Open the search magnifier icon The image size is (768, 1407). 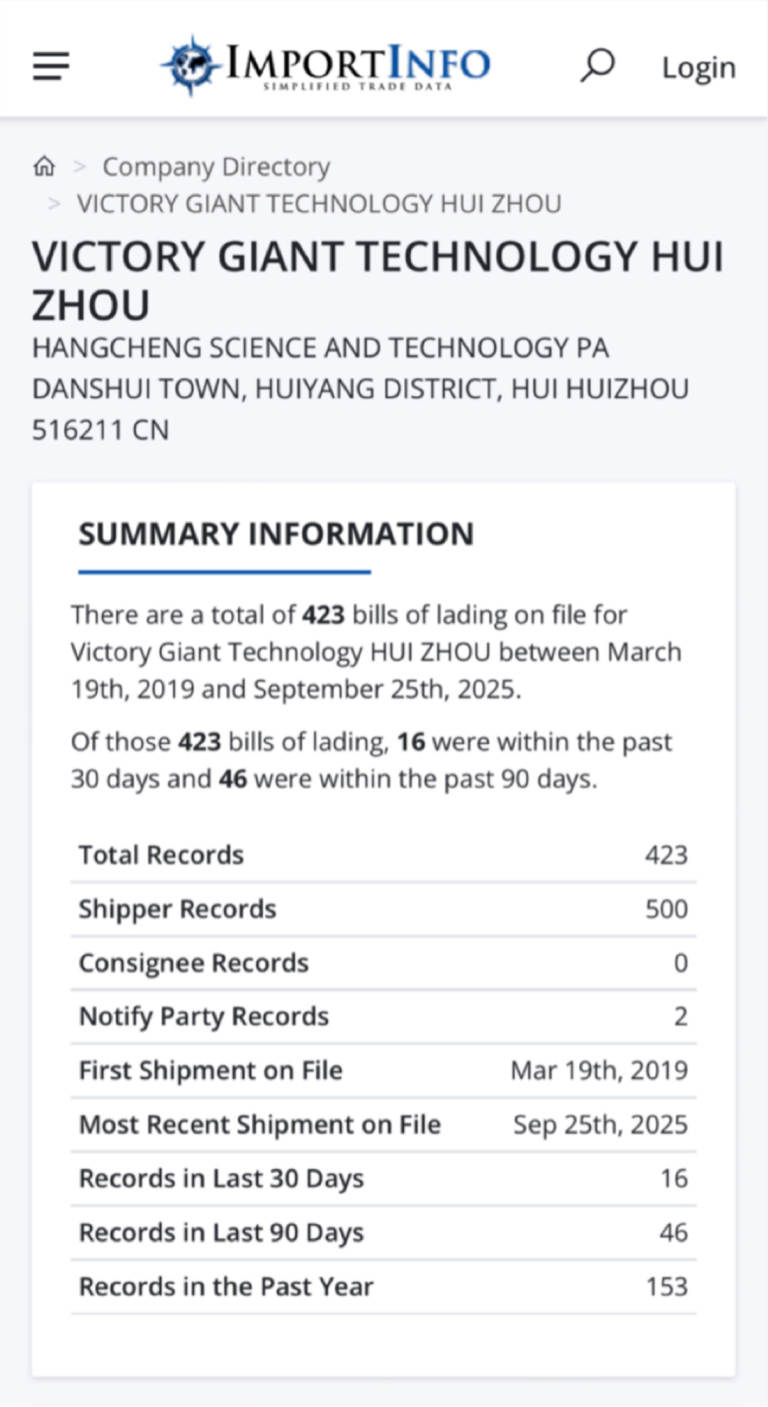pos(597,66)
